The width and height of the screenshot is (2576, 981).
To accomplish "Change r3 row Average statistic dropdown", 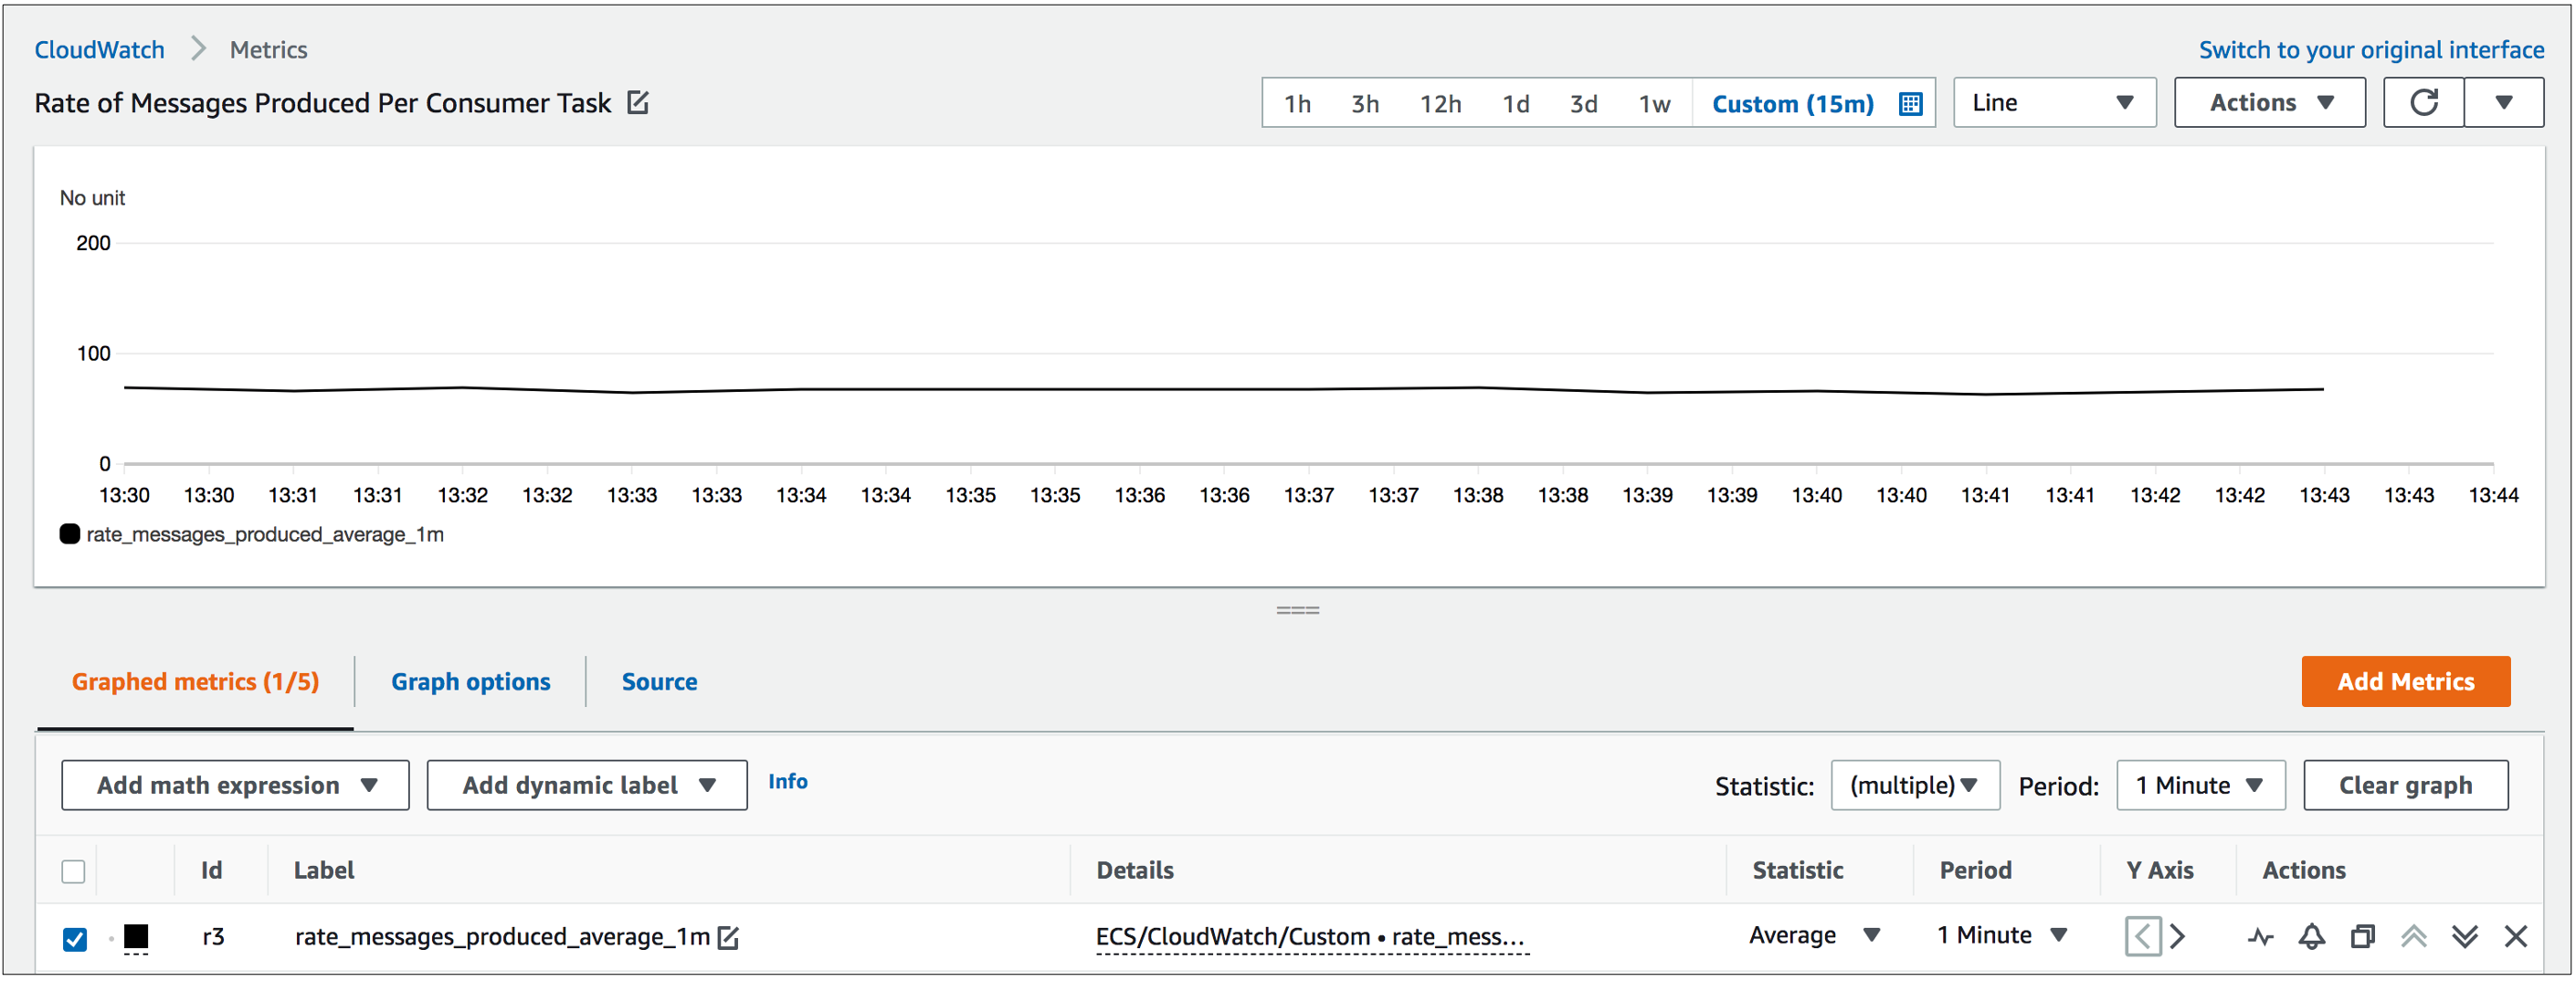I will click(1815, 936).
